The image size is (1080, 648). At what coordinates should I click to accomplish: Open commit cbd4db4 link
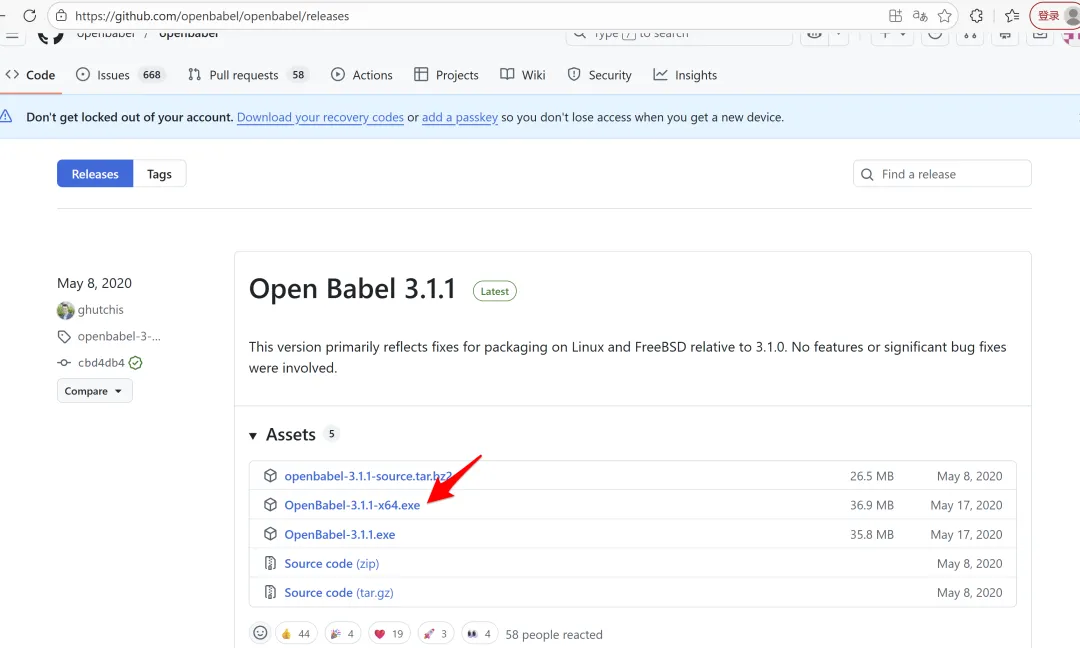point(101,363)
